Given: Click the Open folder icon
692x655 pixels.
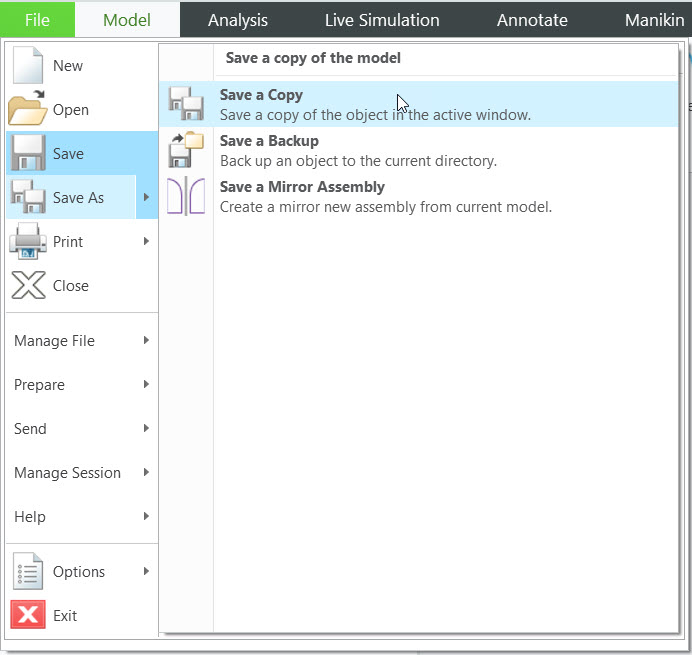Looking at the screenshot, I should (x=27, y=109).
